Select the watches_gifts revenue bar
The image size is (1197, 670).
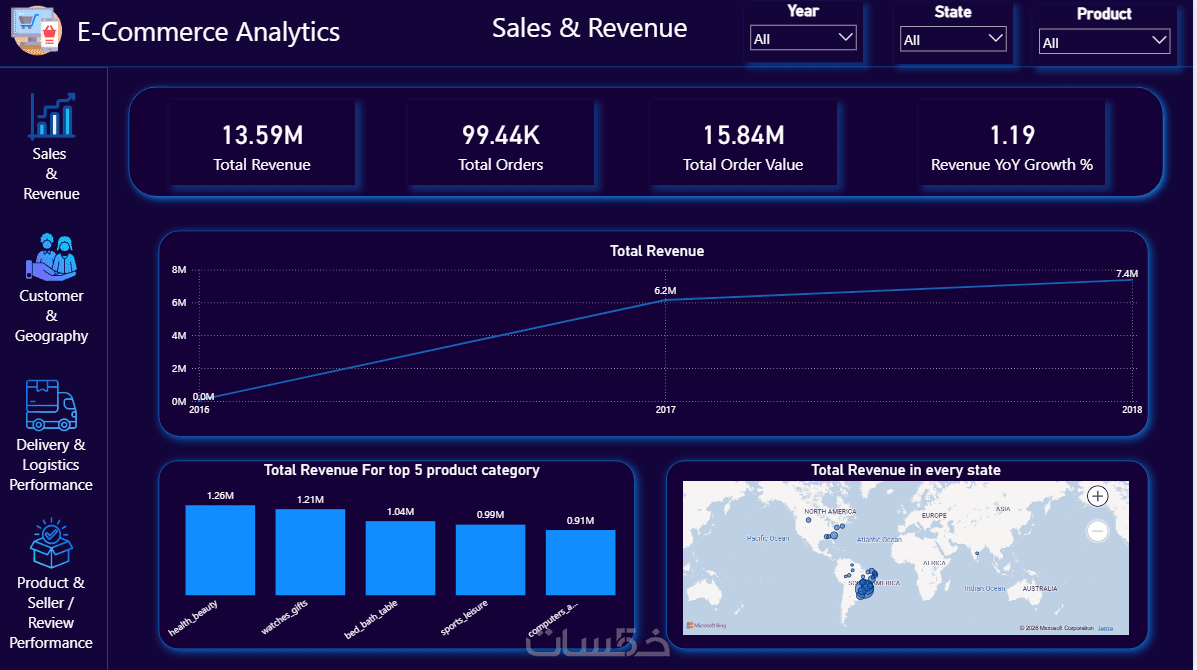click(310, 552)
